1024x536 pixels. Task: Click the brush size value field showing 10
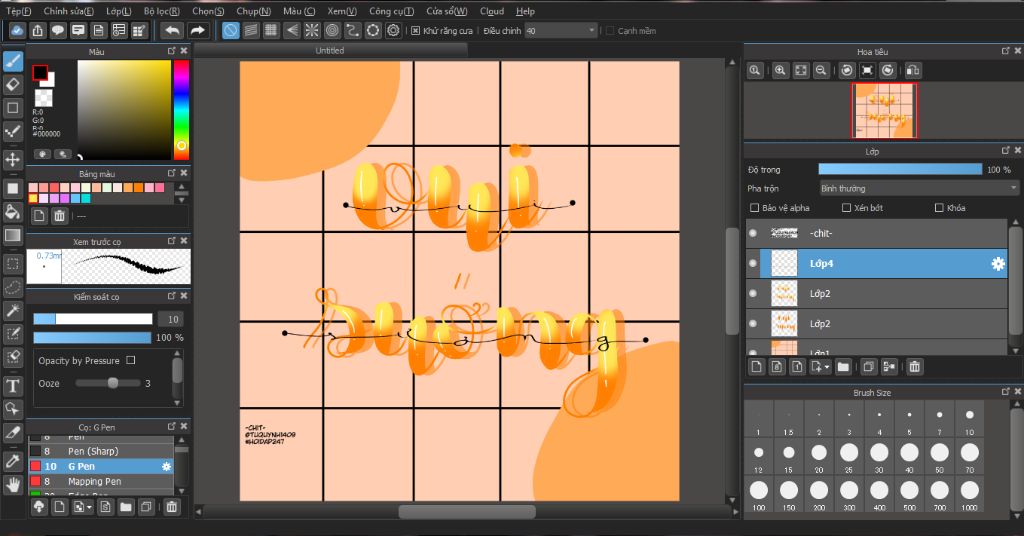tap(172, 319)
